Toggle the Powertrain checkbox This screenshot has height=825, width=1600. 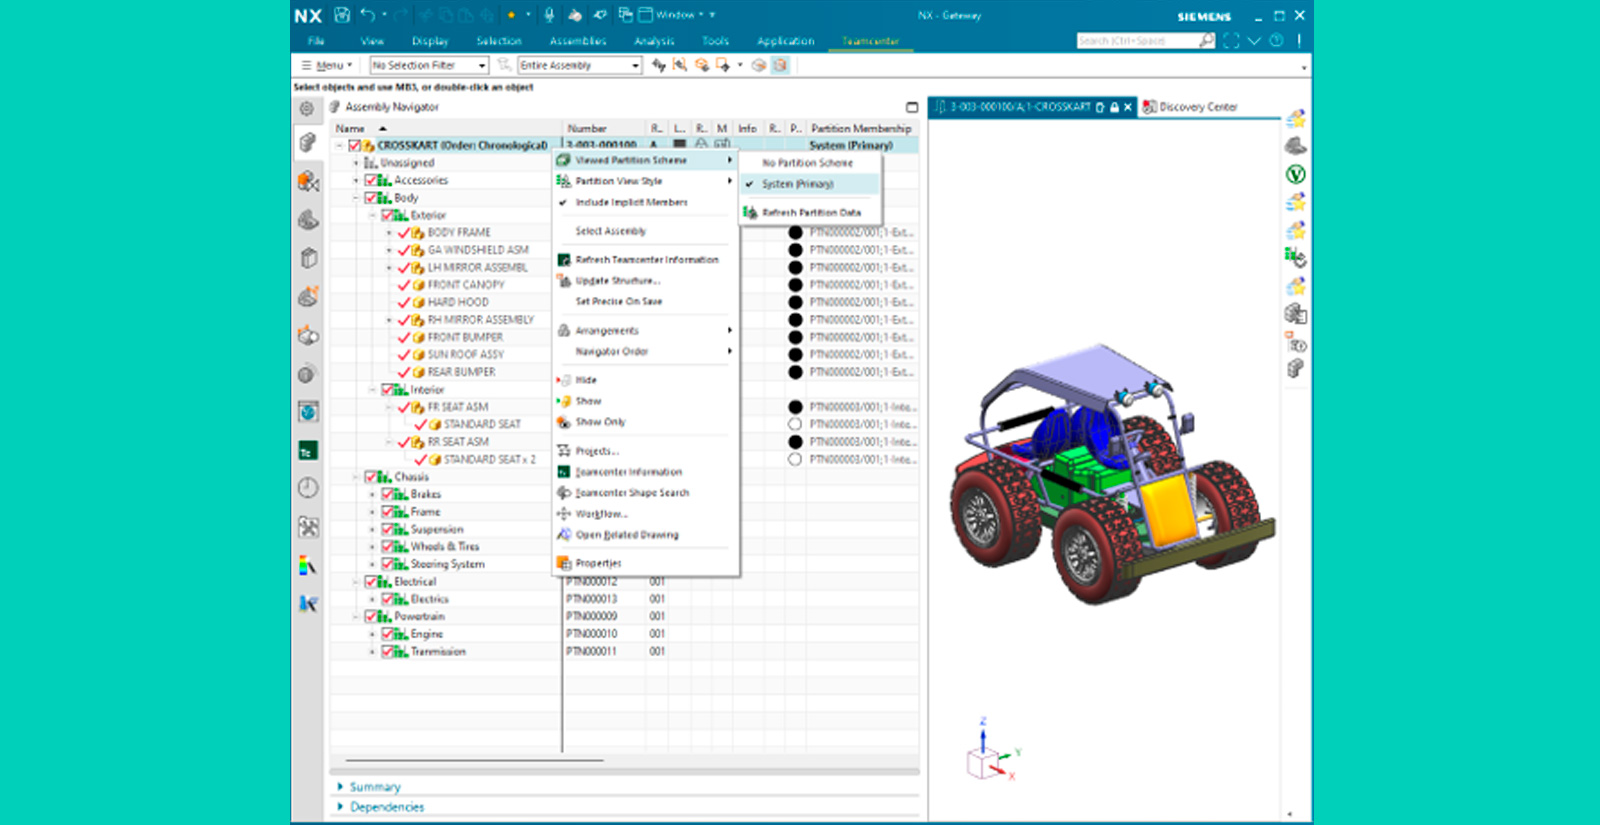click(371, 616)
